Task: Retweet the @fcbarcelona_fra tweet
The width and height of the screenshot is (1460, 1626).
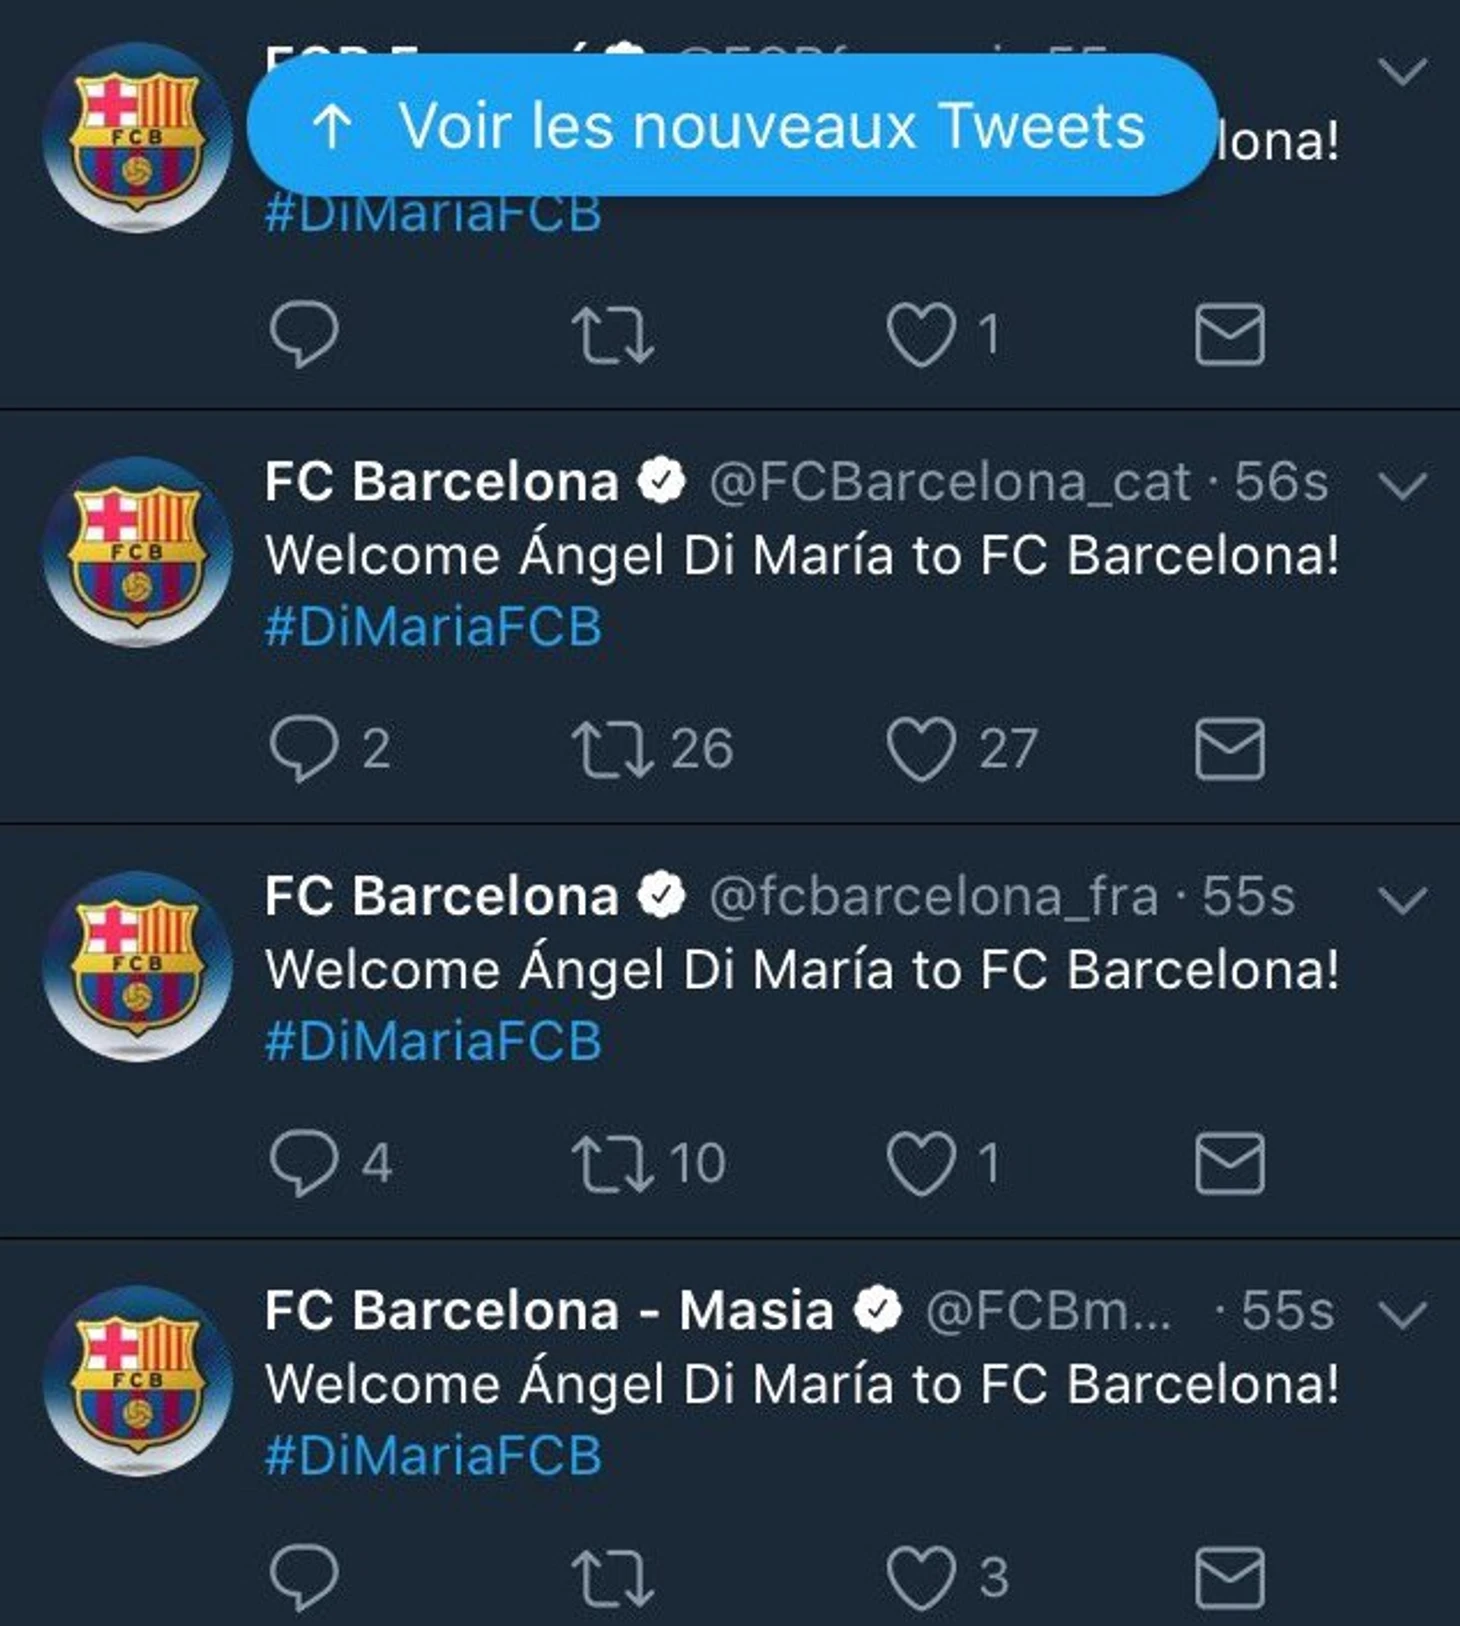Action: click(612, 1164)
